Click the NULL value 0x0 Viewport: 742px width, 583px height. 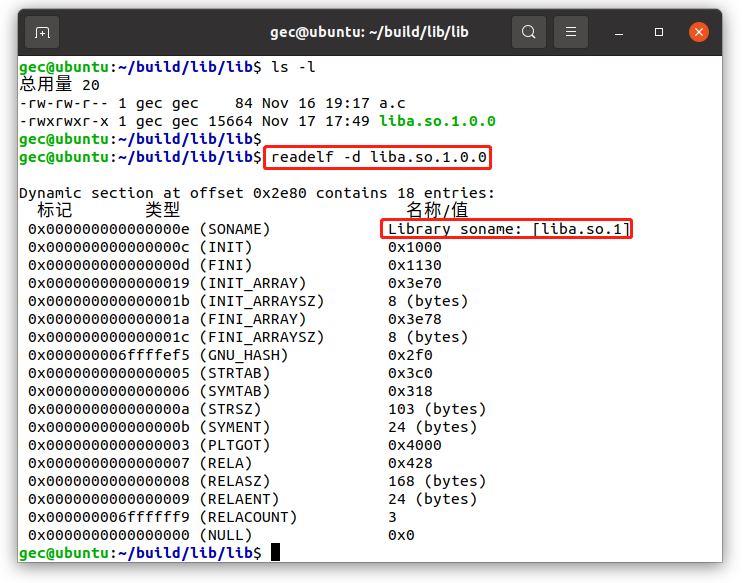[x=401, y=535]
